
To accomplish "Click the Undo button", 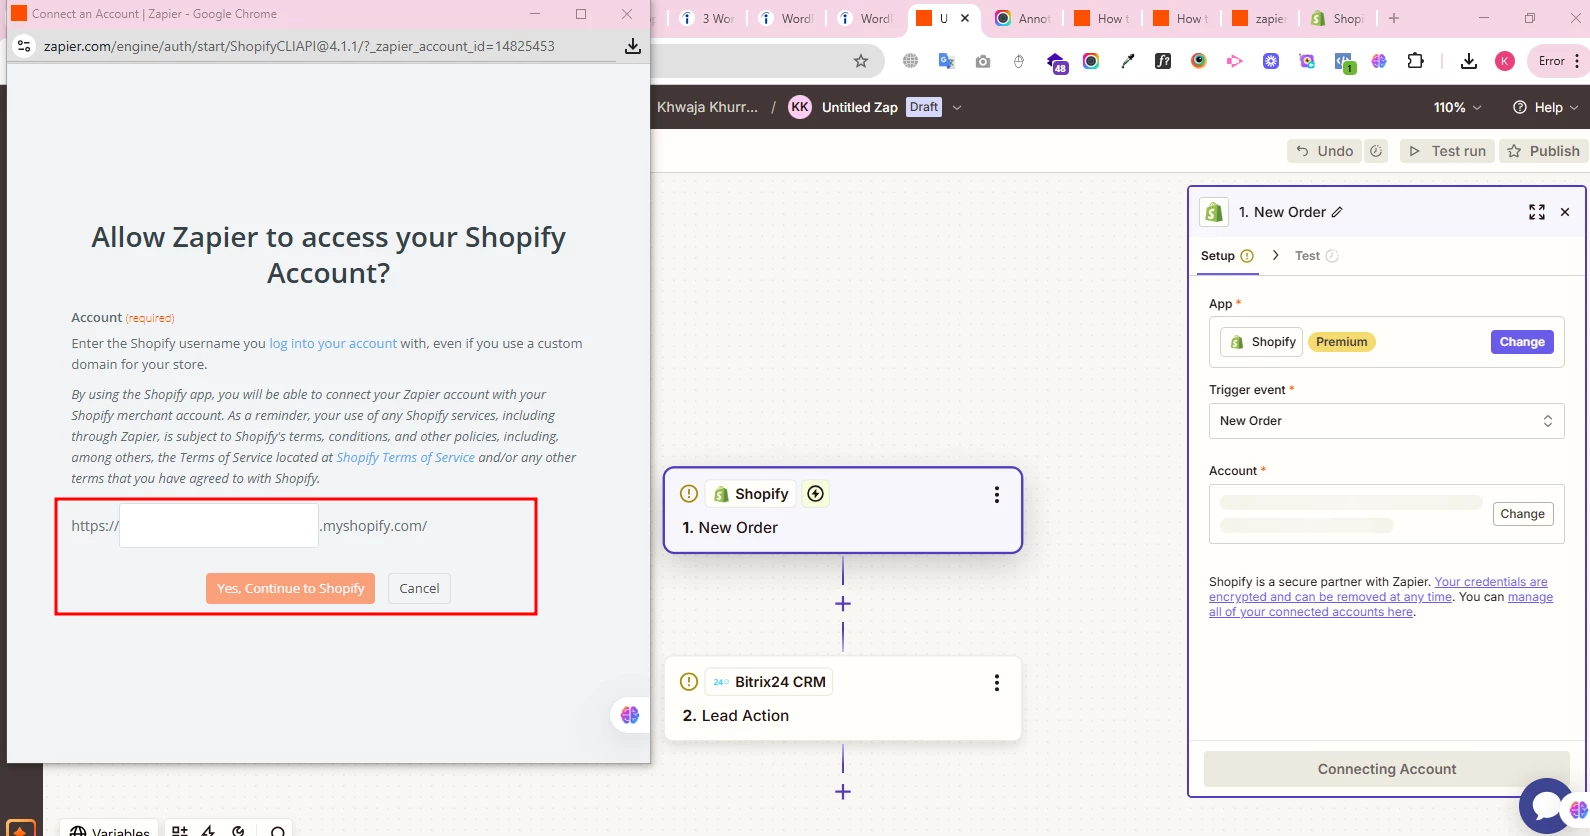I will (1324, 151).
